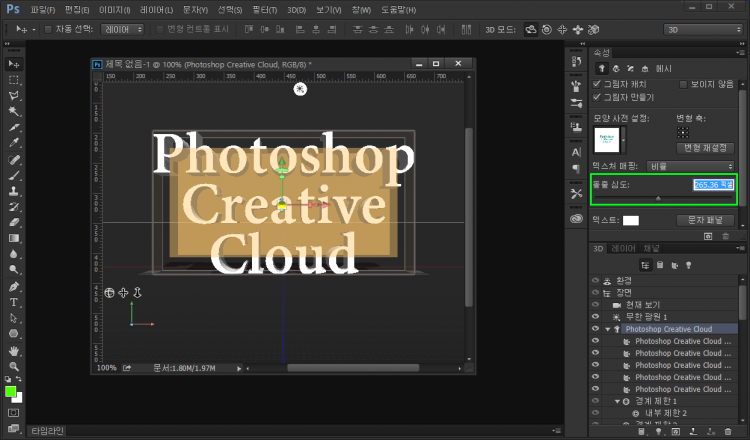Click the infinite light widget on canvas
Screen dimensions: 750x440
(300, 89)
